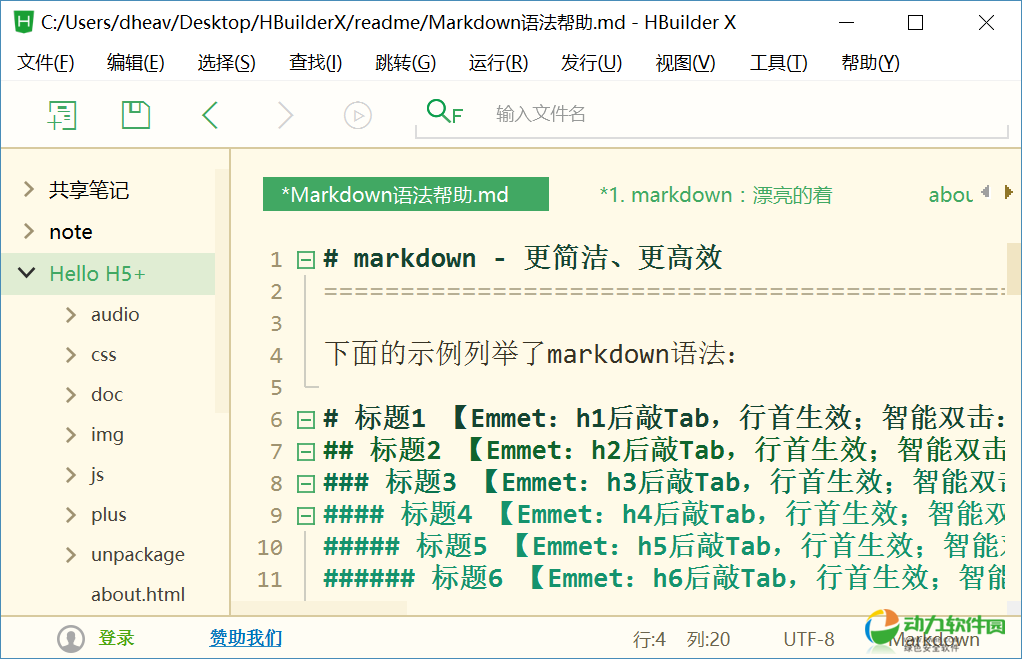Click the forward navigation arrow icon
This screenshot has width=1022, height=659.
click(285, 115)
